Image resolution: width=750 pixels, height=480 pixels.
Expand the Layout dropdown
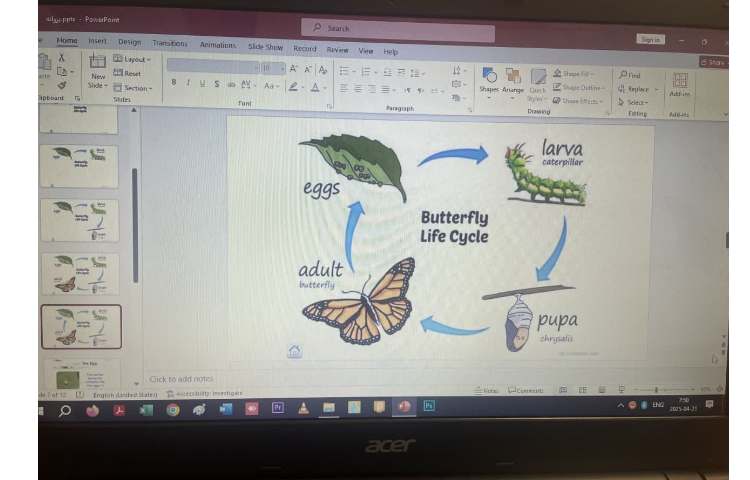[132, 59]
